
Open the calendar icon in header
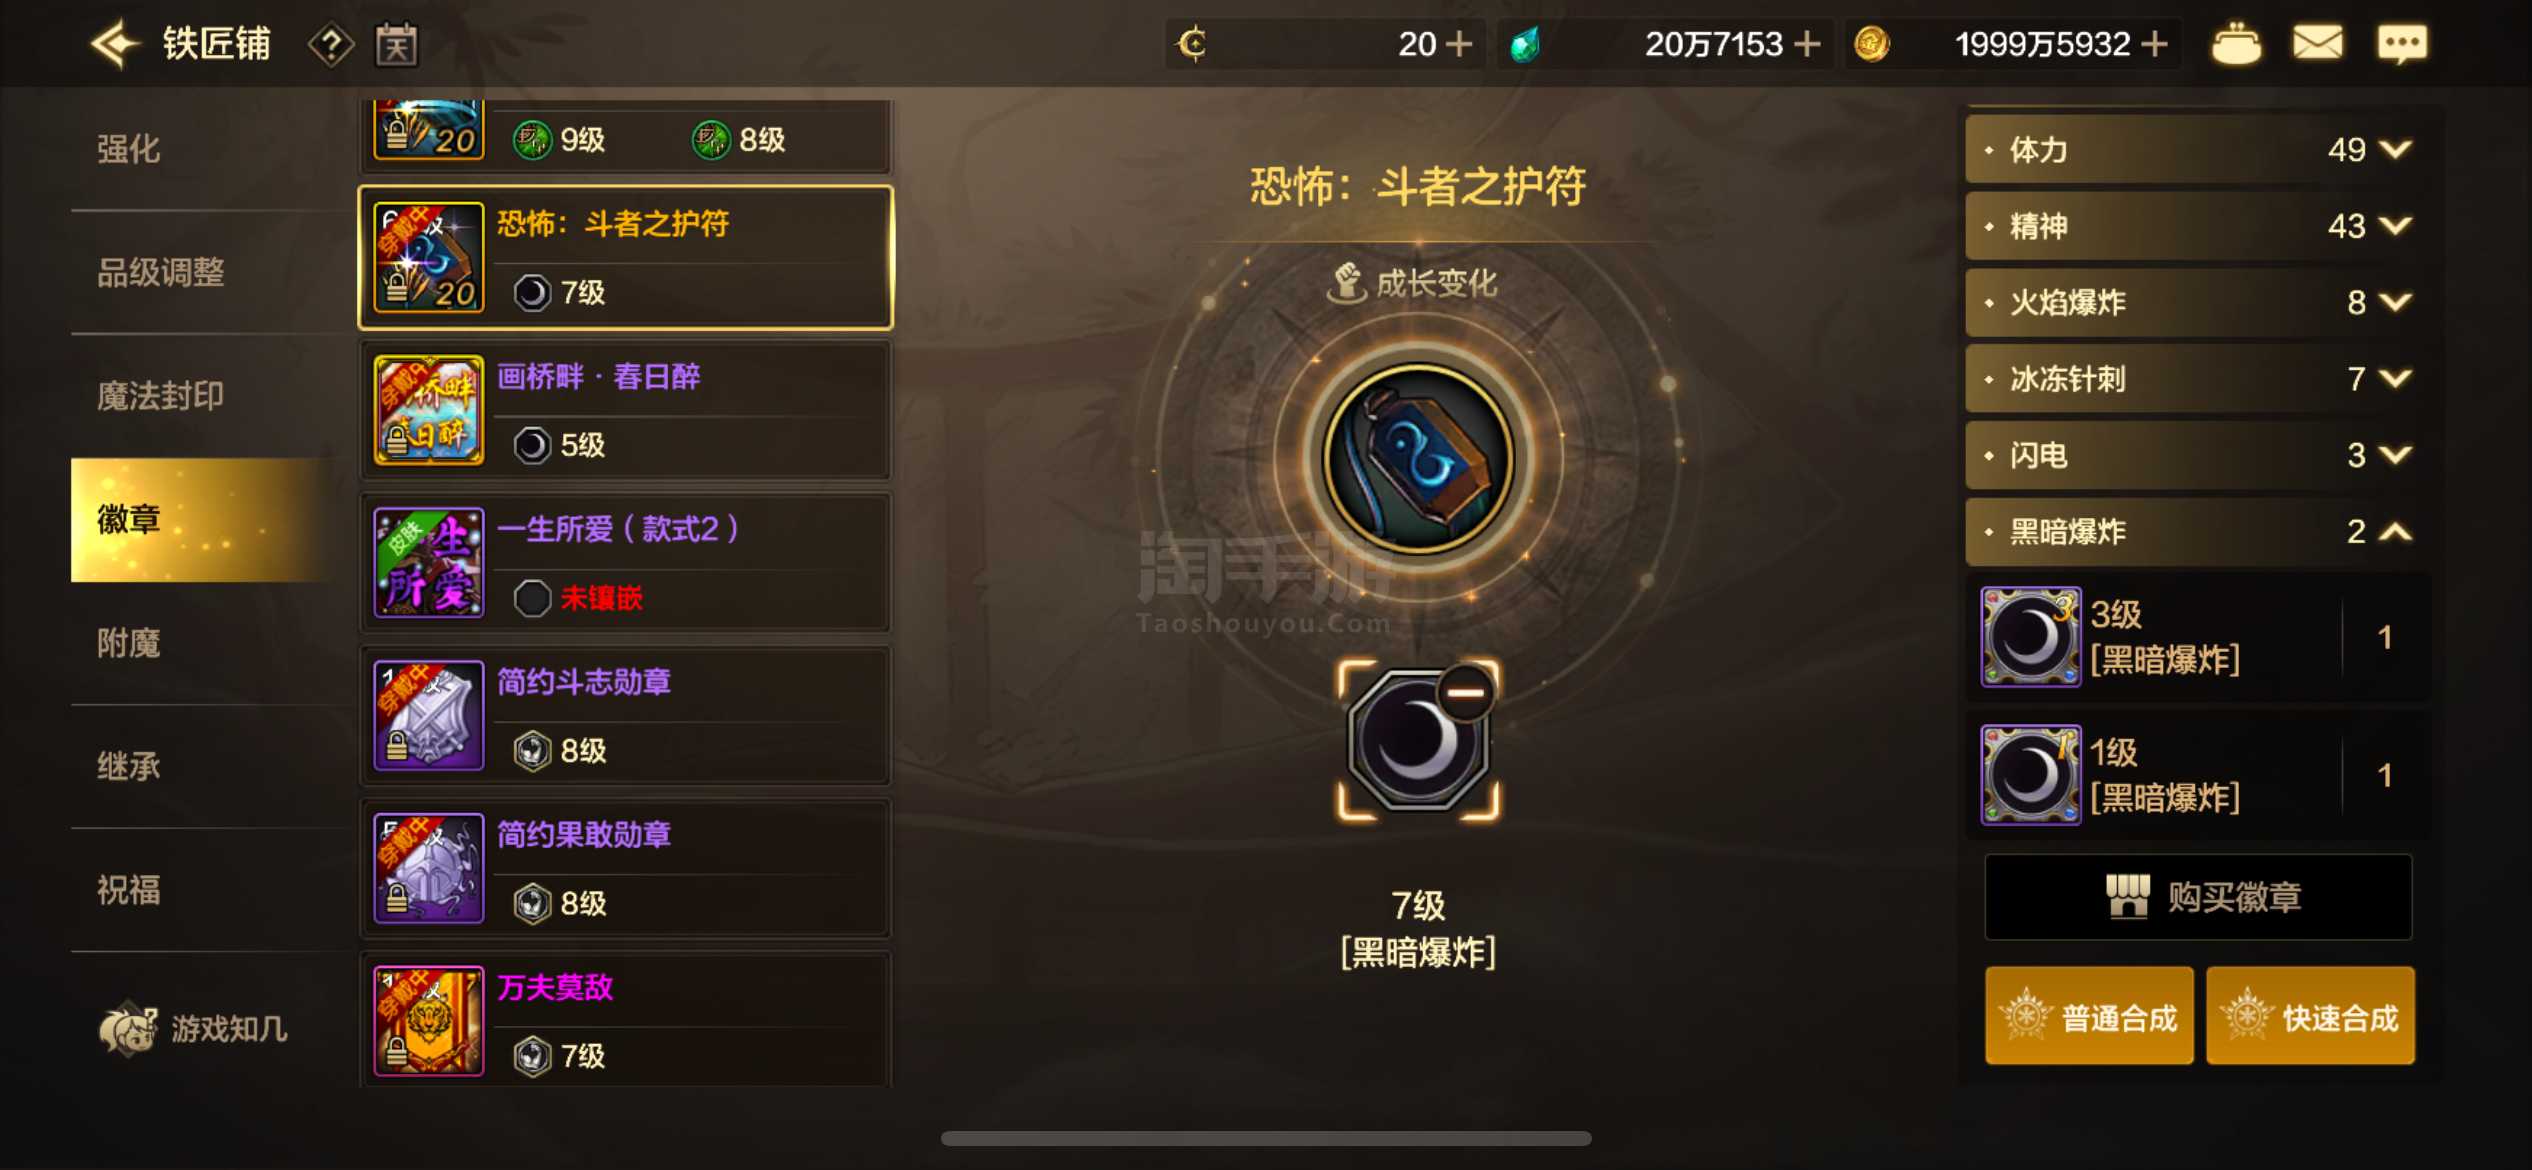(396, 45)
